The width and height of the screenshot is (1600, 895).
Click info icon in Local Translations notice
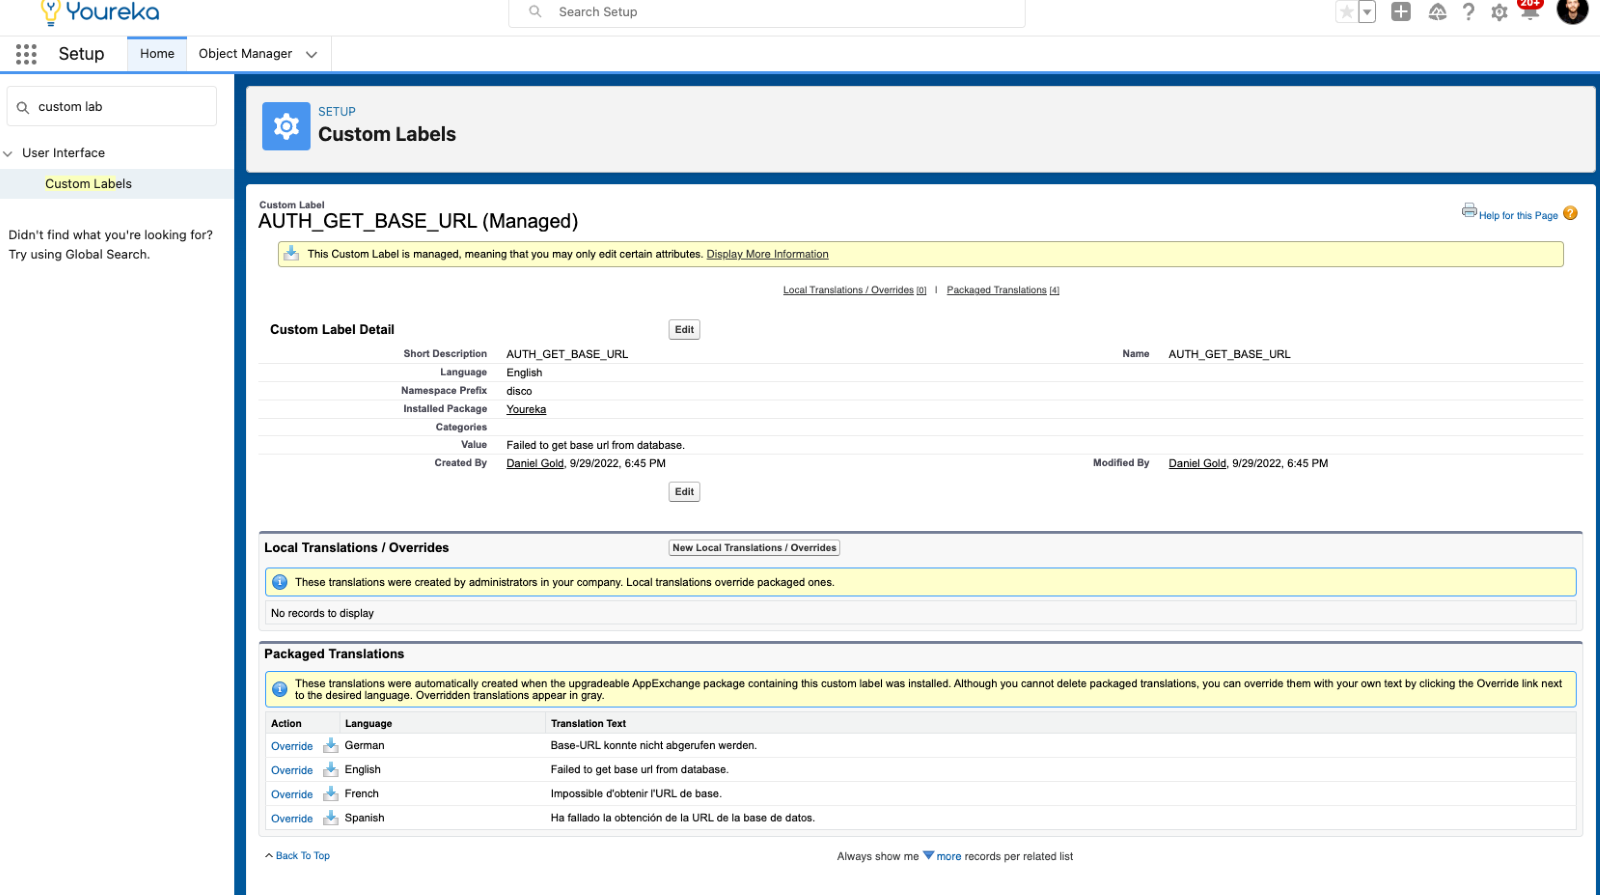(280, 582)
